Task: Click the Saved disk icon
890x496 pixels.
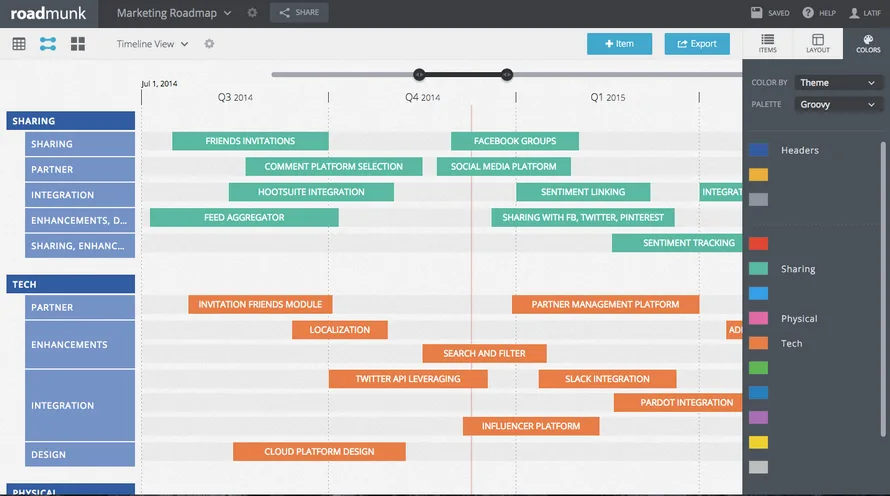Action: (x=757, y=12)
